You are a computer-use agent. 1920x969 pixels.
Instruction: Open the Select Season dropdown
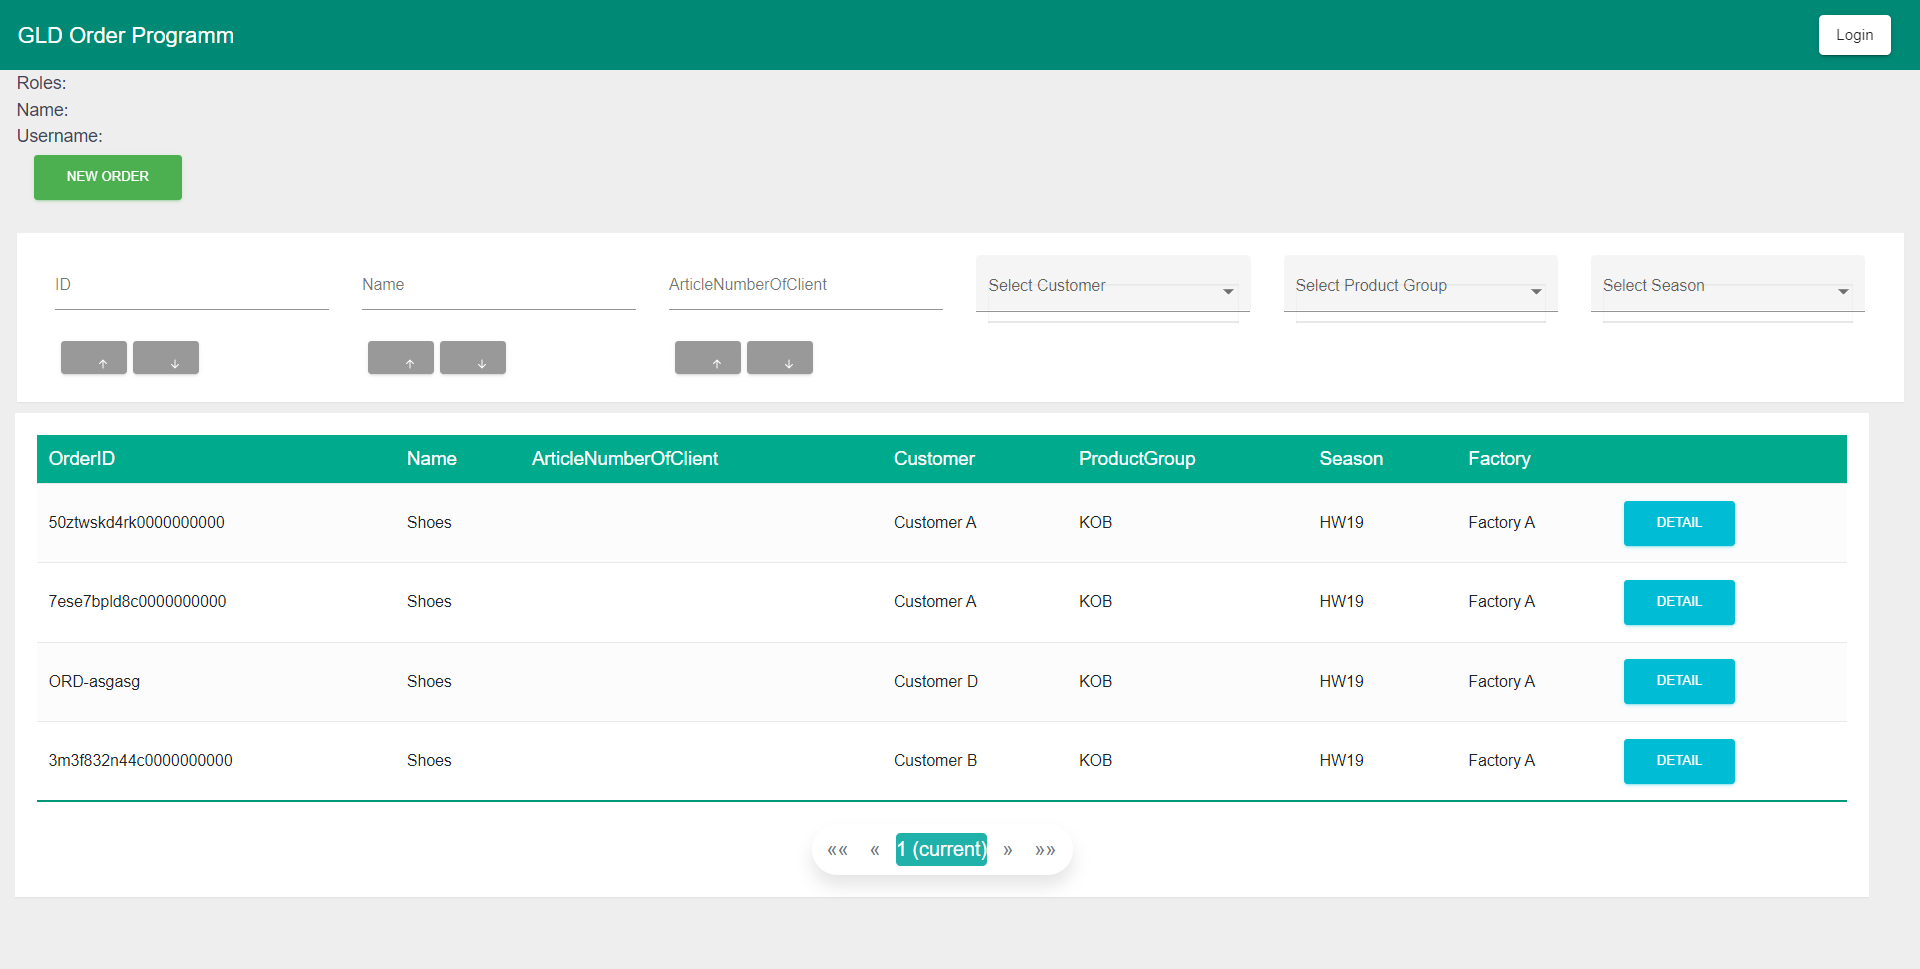(x=1726, y=286)
